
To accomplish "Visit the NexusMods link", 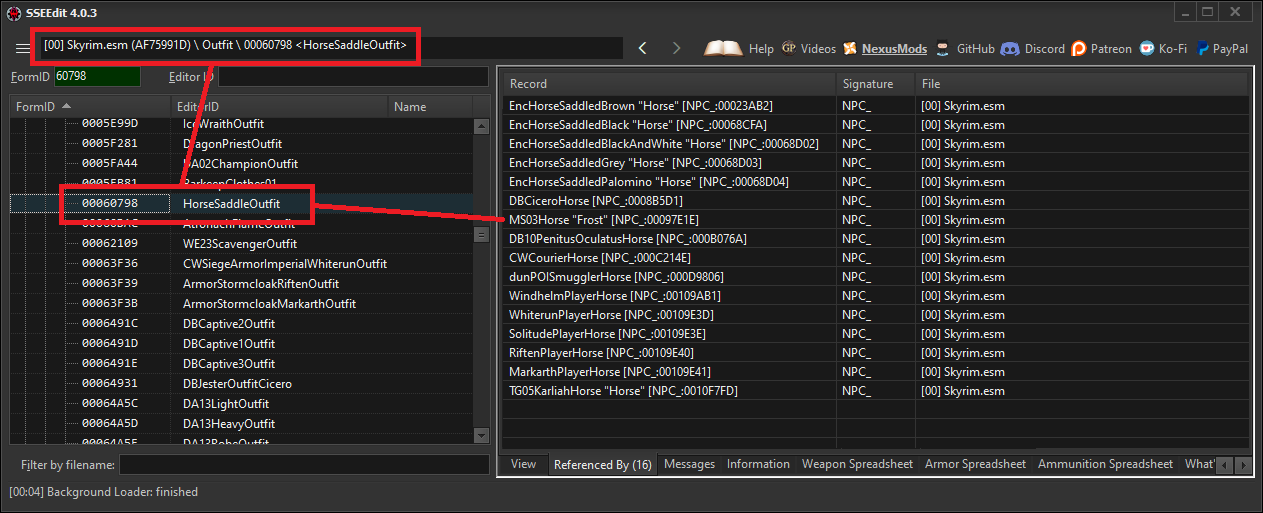I will coord(885,48).
